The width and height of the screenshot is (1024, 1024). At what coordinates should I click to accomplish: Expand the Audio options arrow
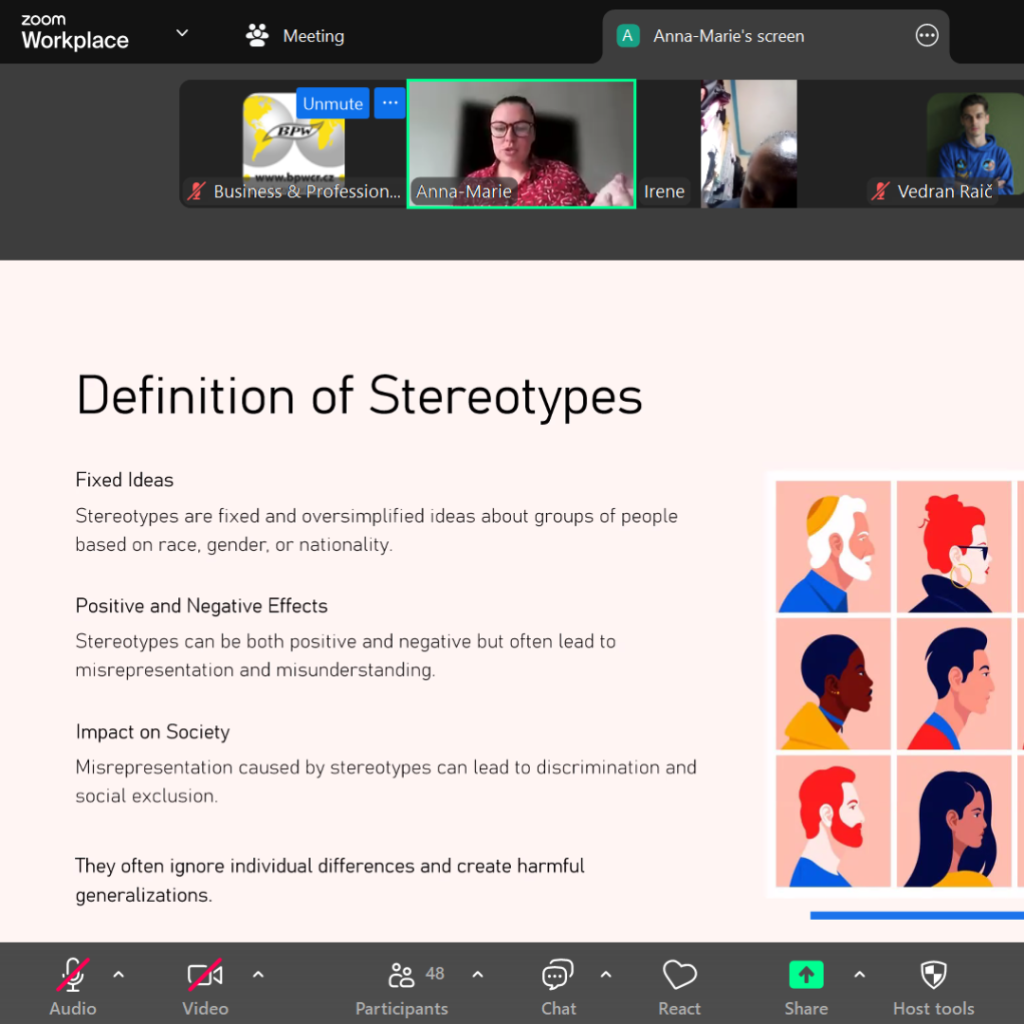[x=118, y=974]
